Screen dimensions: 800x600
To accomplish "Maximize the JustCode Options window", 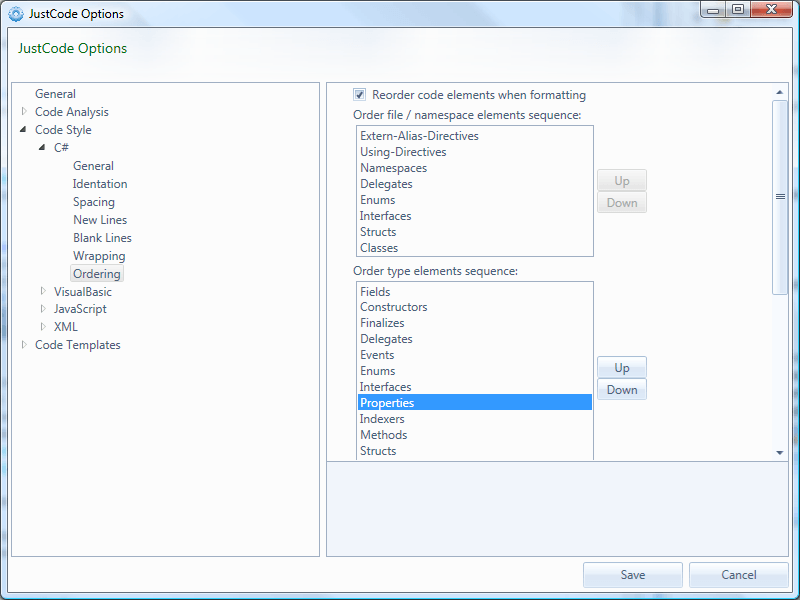I will pyautogui.click(x=738, y=10).
